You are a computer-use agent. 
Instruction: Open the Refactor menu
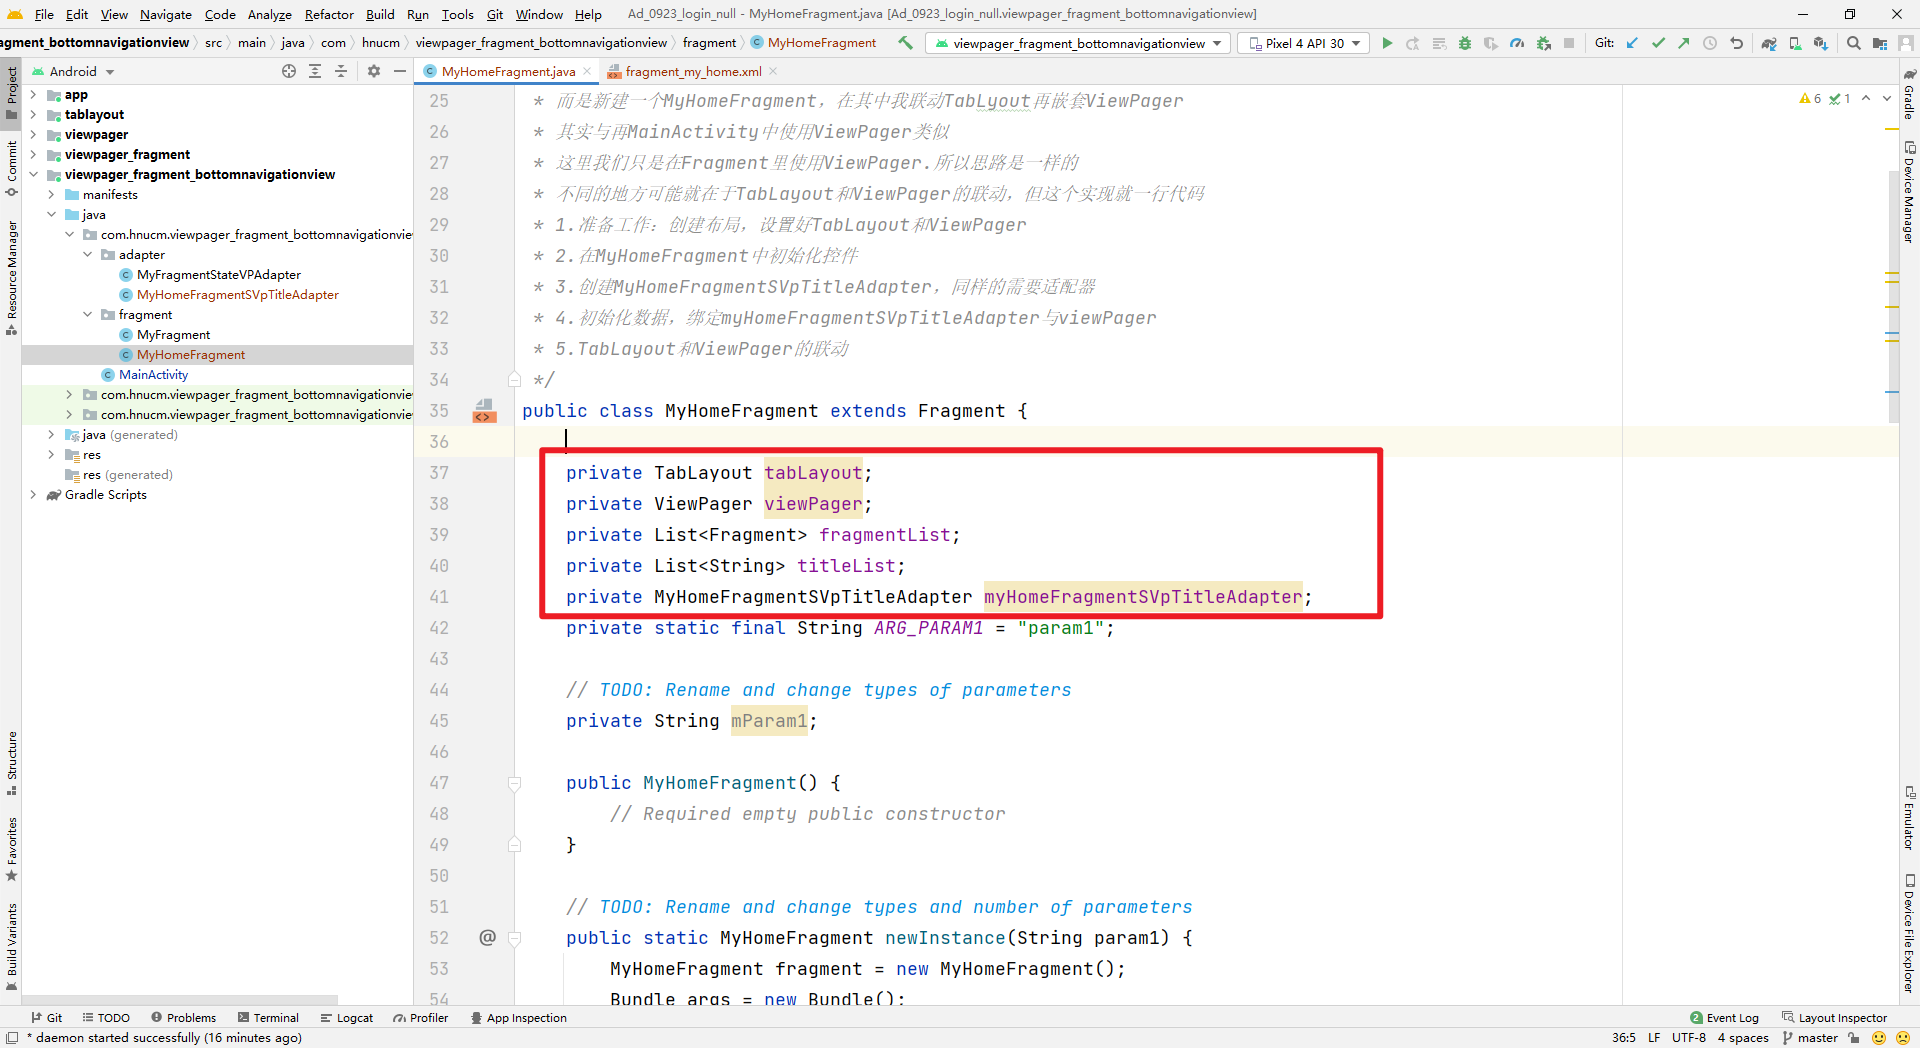pyautogui.click(x=329, y=14)
